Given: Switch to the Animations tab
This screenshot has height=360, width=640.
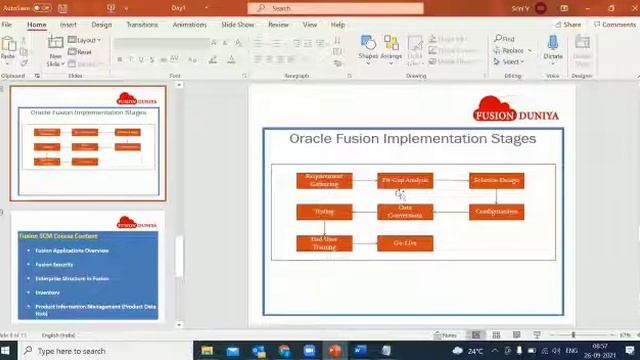Looking at the screenshot, I should pyautogui.click(x=189, y=24).
